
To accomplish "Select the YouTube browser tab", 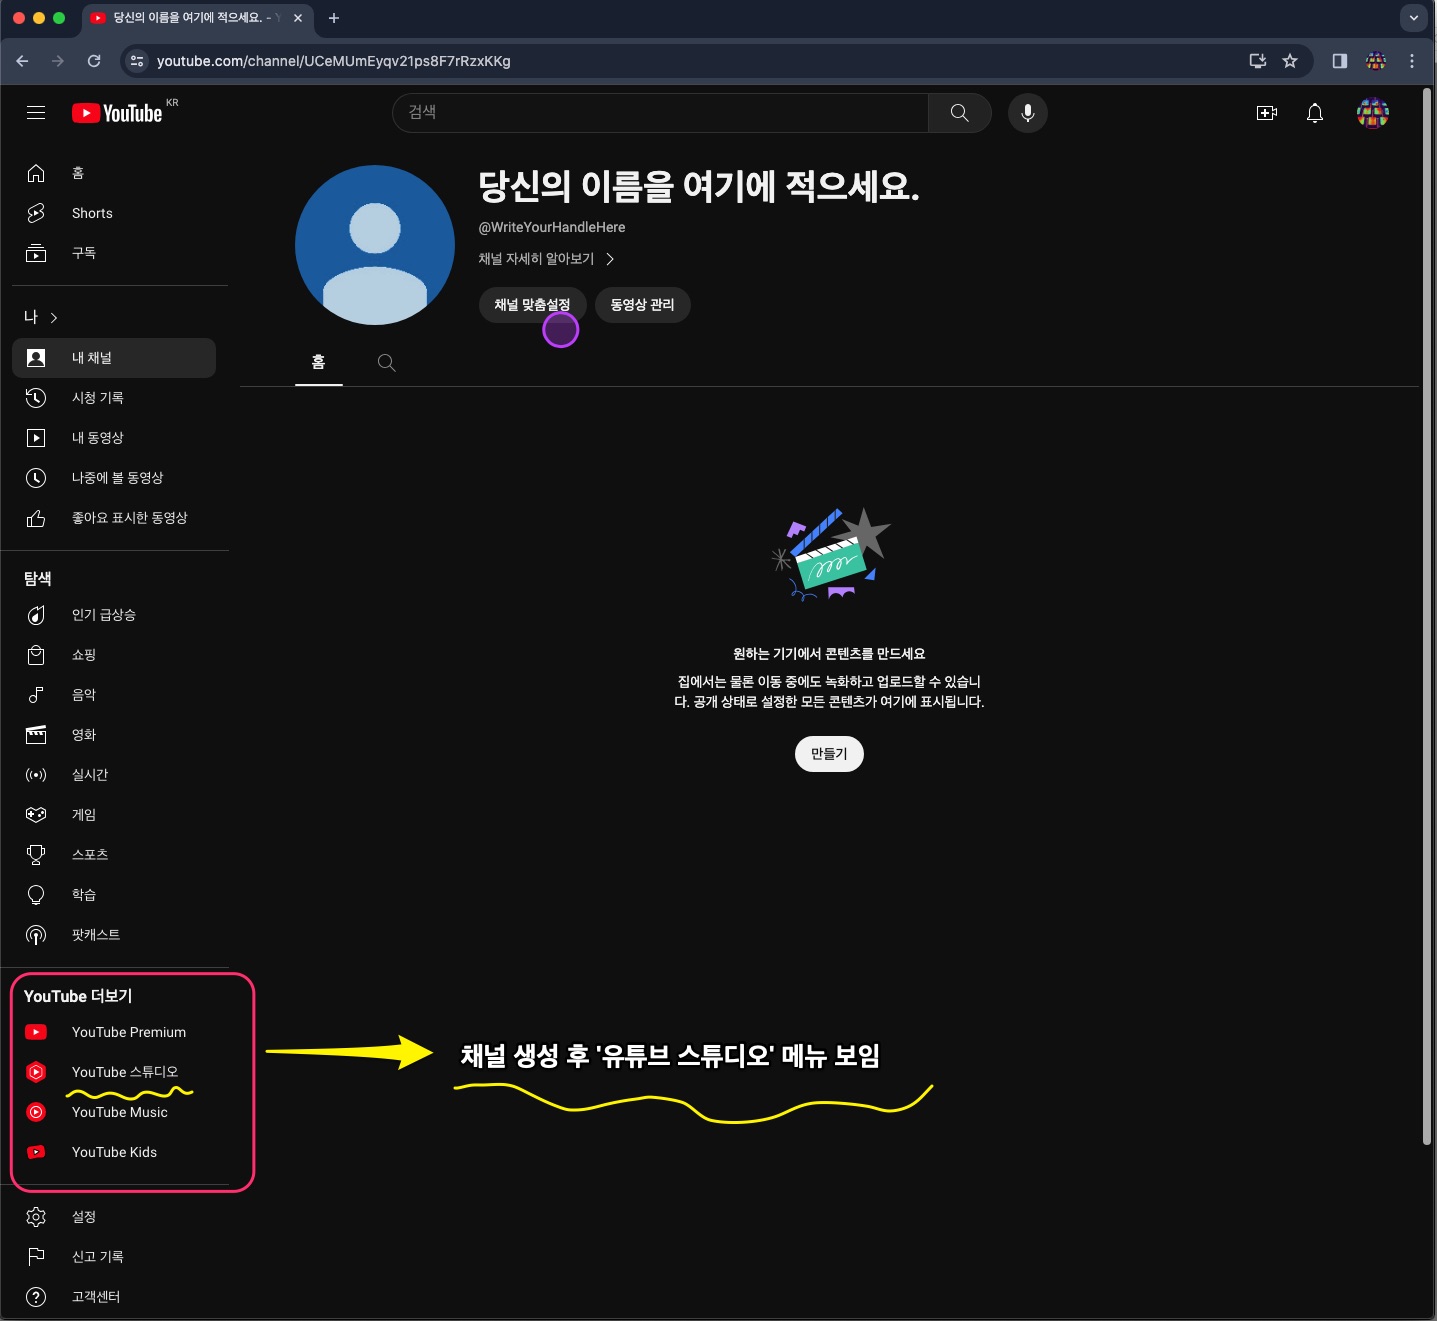I will tap(195, 18).
